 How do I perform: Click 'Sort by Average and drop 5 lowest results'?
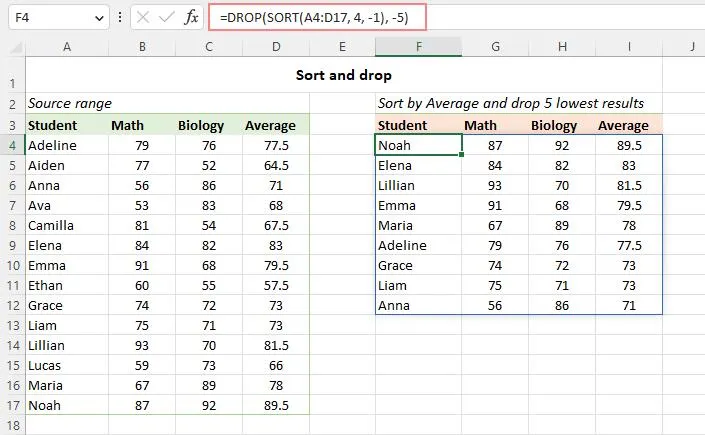[511, 103]
